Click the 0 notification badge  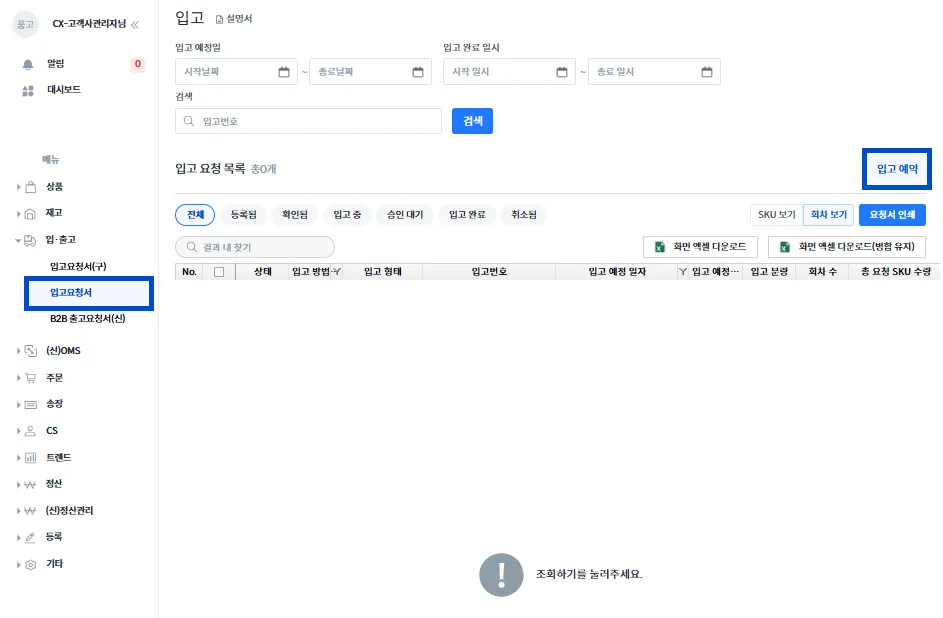(x=138, y=64)
